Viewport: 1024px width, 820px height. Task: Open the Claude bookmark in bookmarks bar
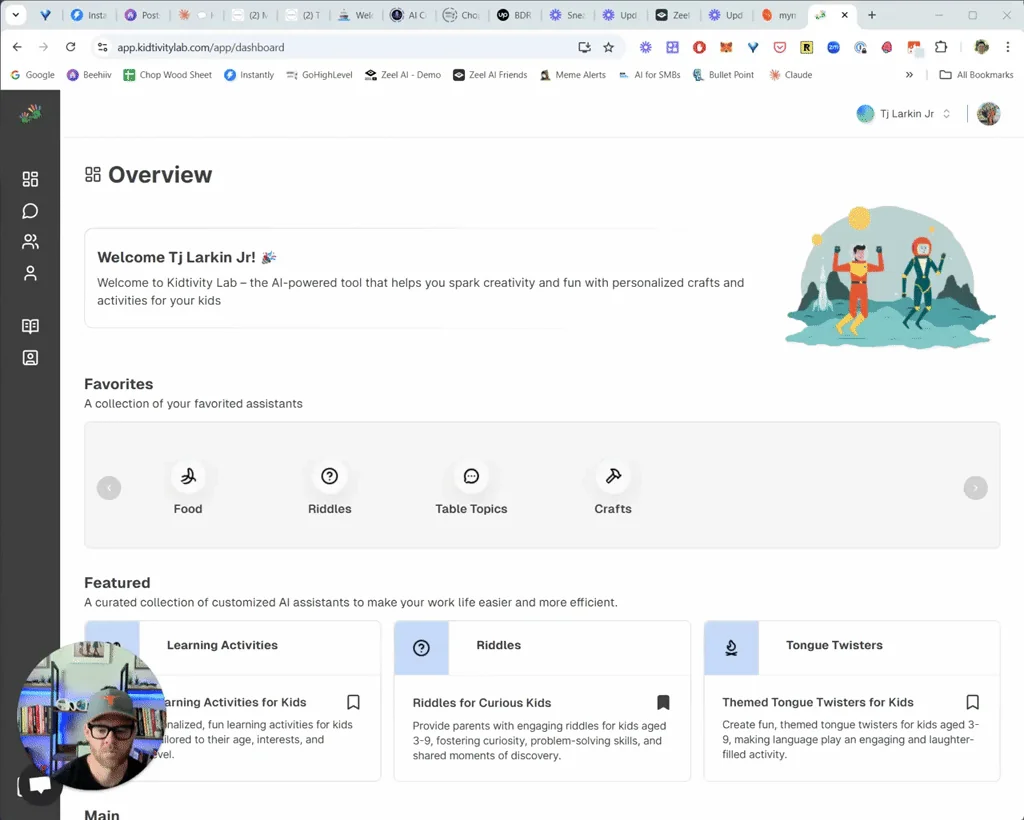790,75
